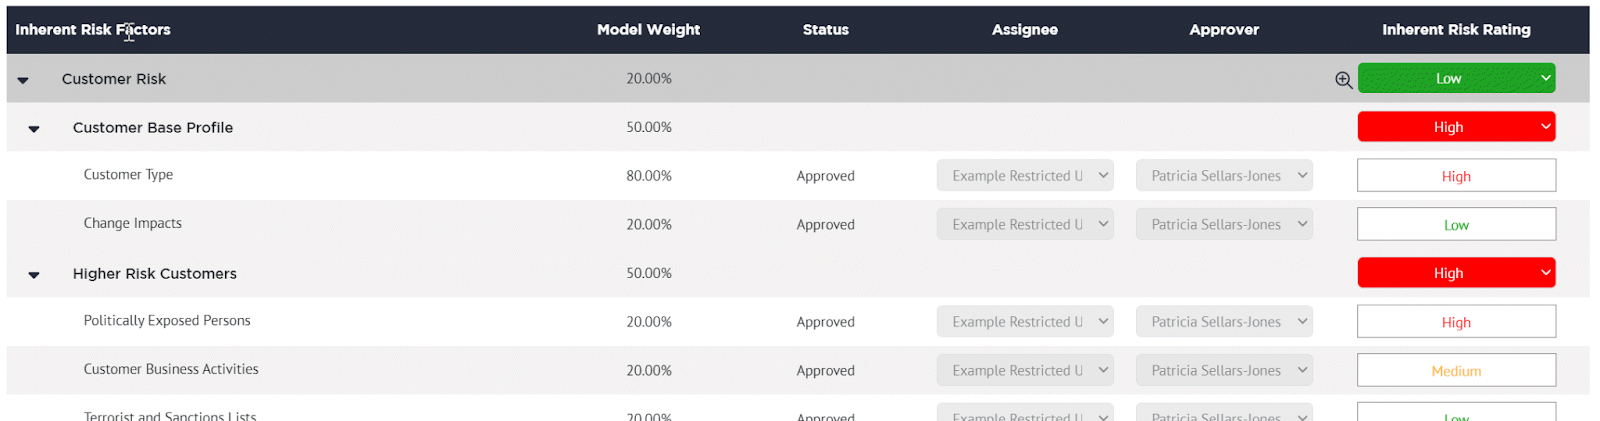Click the Customer Type High rating box

1456,176
